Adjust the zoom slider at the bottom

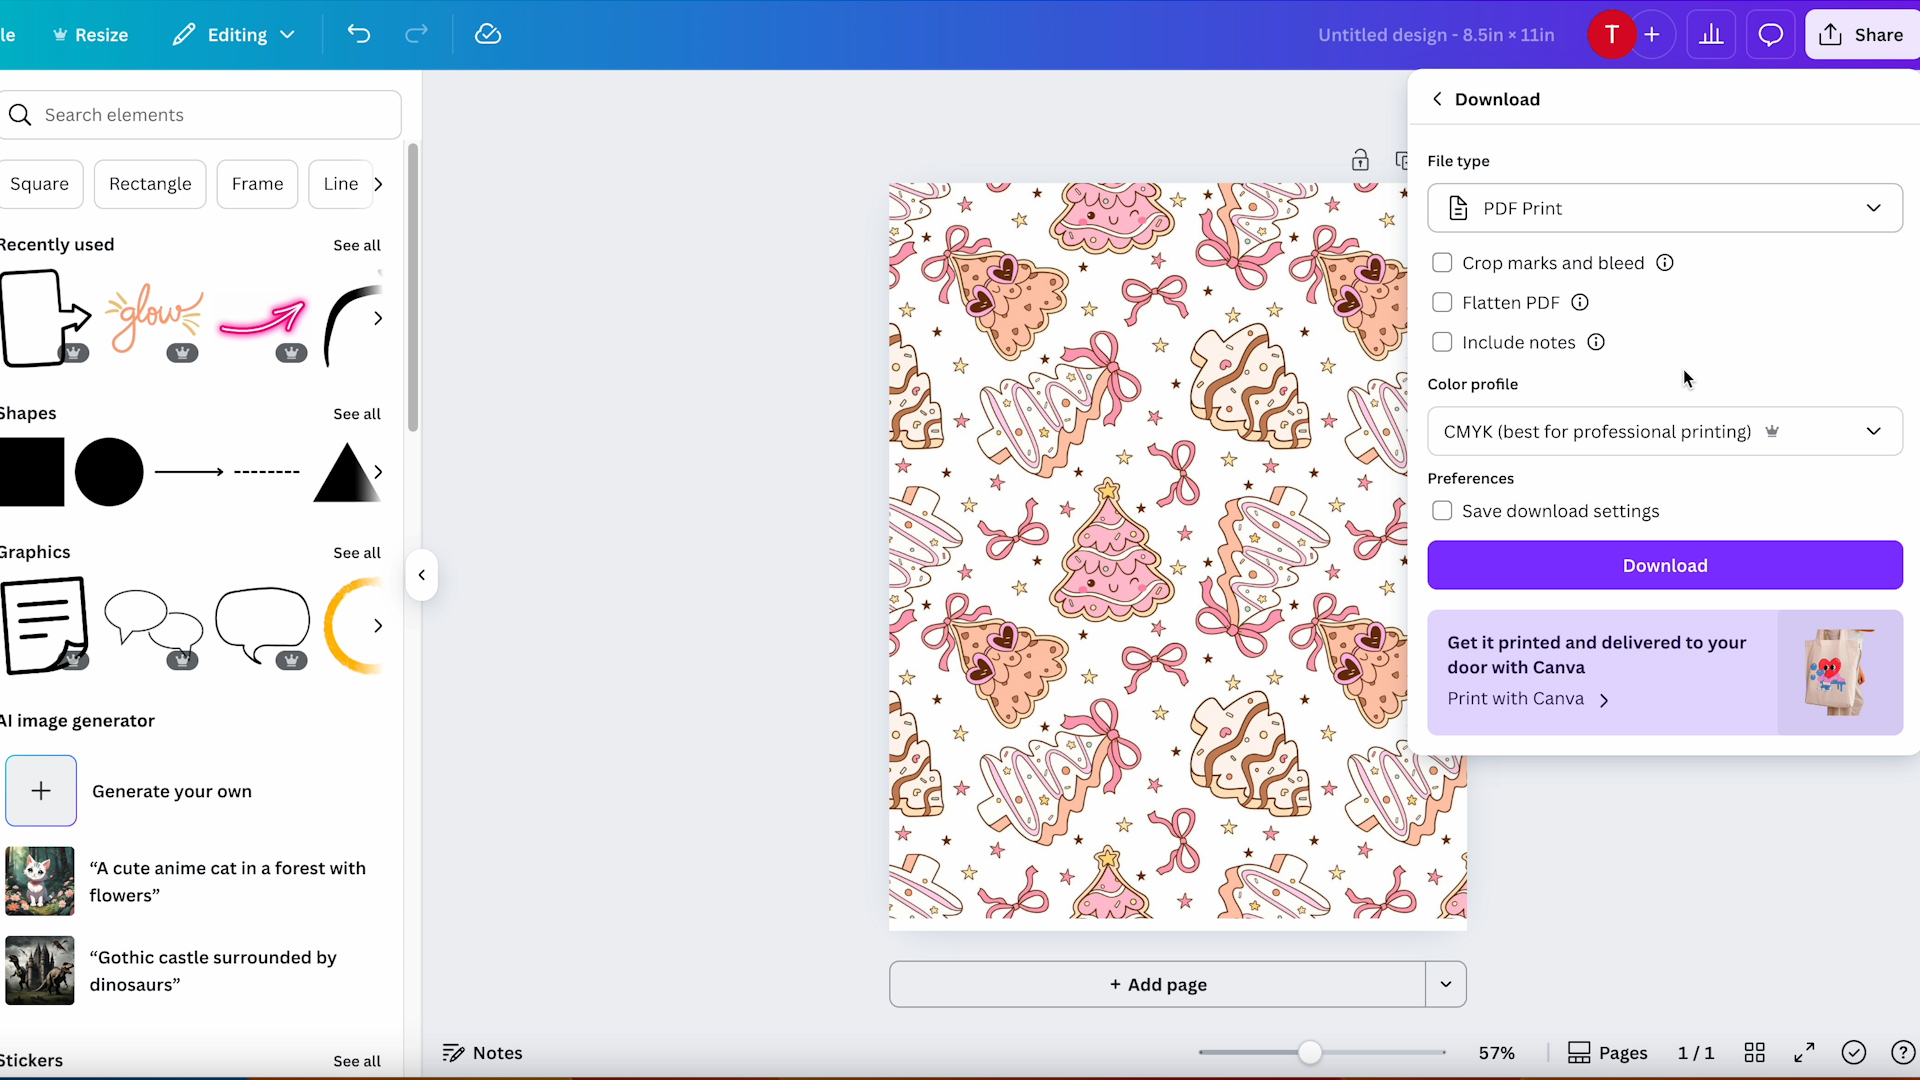[x=1311, y=1052]
